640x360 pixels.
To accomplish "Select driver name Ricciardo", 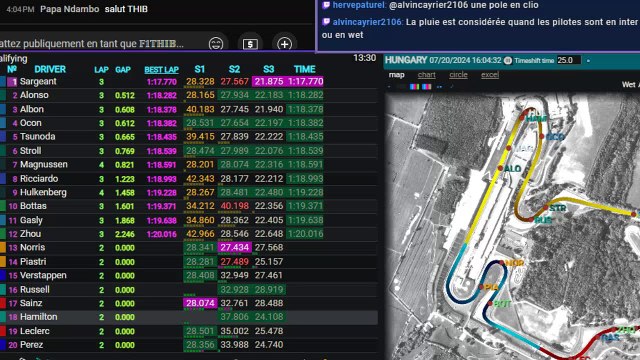I will pos(39,178).
